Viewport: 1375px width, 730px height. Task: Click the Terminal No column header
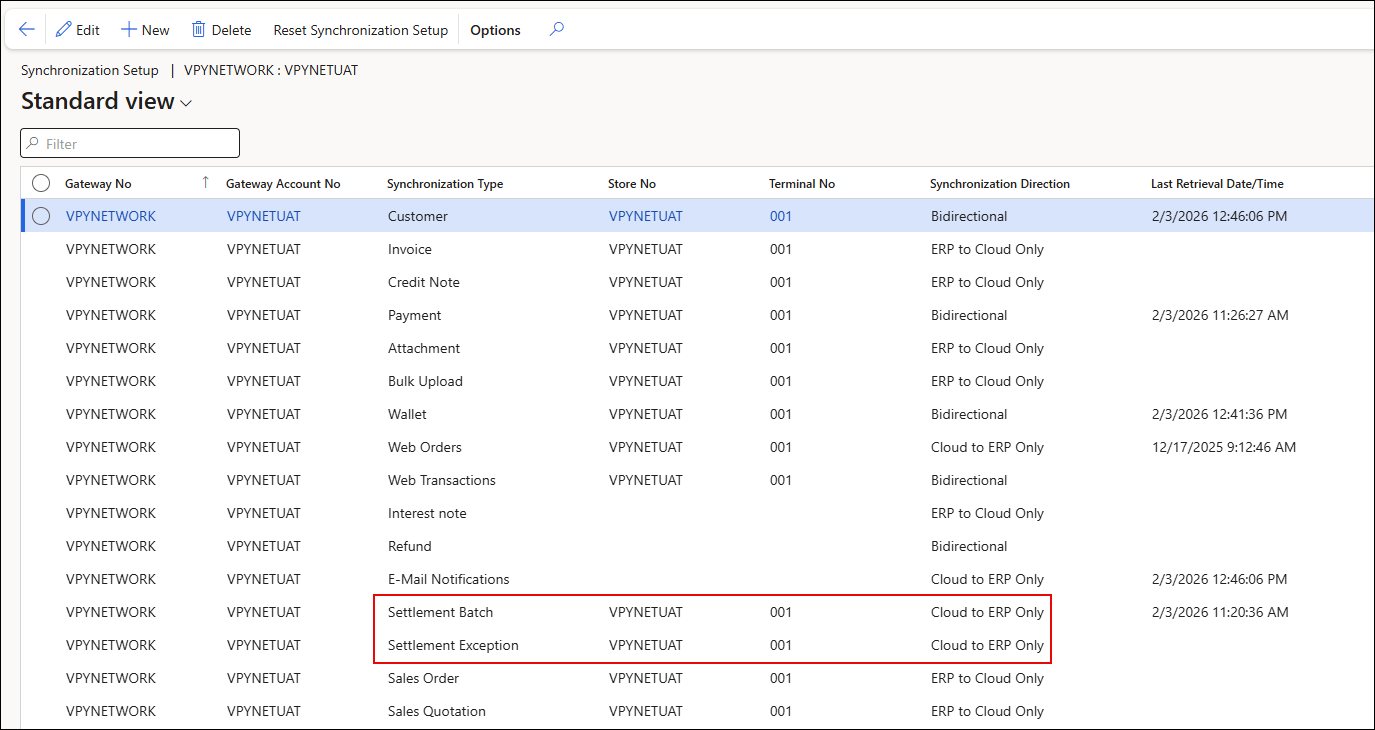coord(802,184)
